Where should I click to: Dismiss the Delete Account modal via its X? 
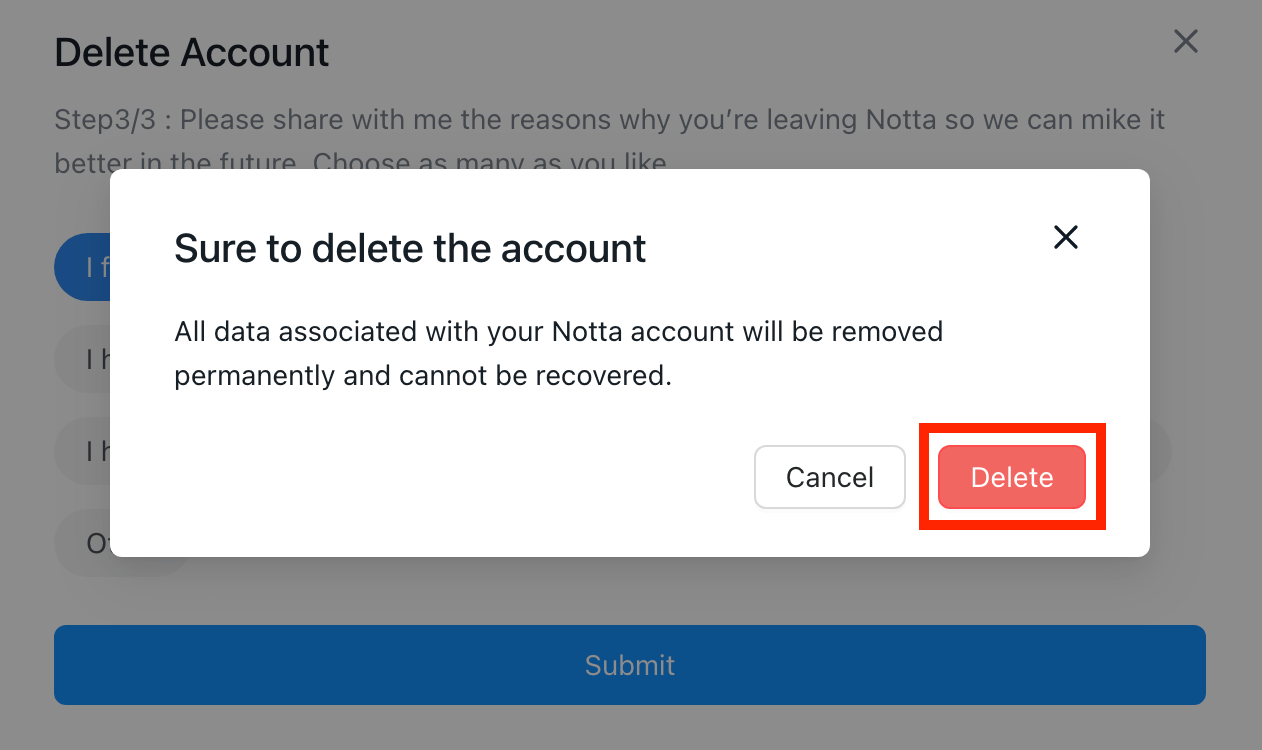pos(1185,41)
